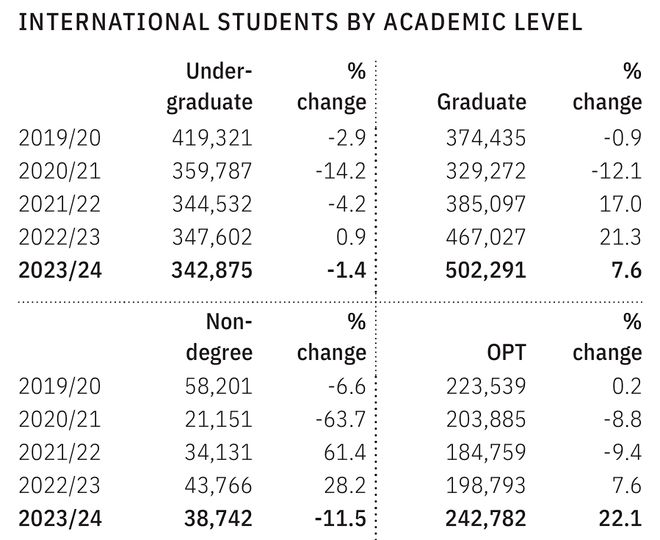Click the bold OPT change 22.1

coord(620,520)
